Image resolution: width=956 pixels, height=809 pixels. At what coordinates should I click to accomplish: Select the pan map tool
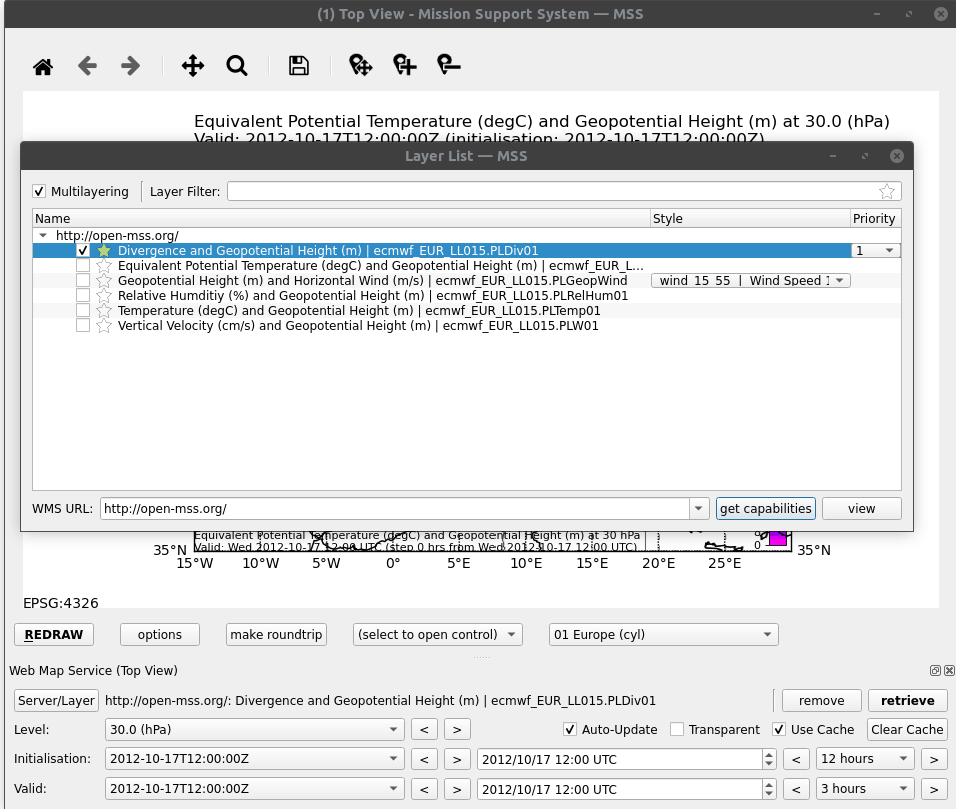[x=191, y=65]
